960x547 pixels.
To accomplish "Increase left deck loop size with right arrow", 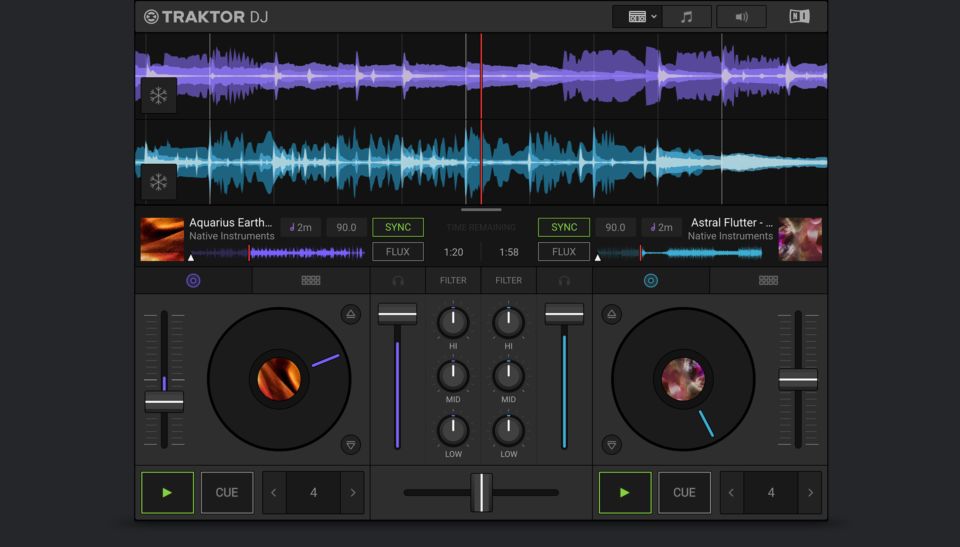I will tap(352, 493).
